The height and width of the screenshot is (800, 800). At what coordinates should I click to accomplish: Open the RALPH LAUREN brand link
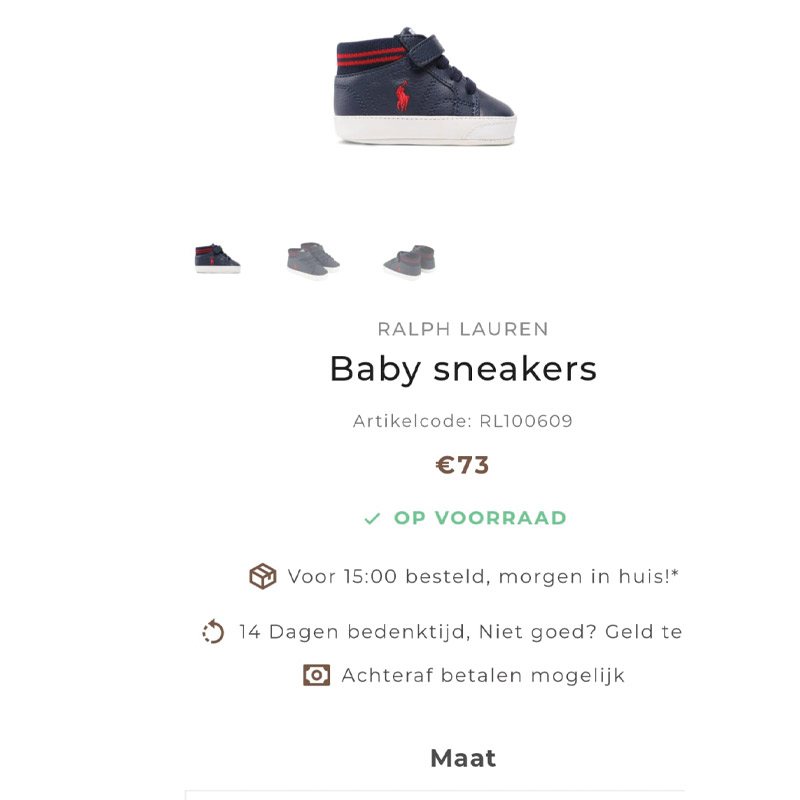463,329
